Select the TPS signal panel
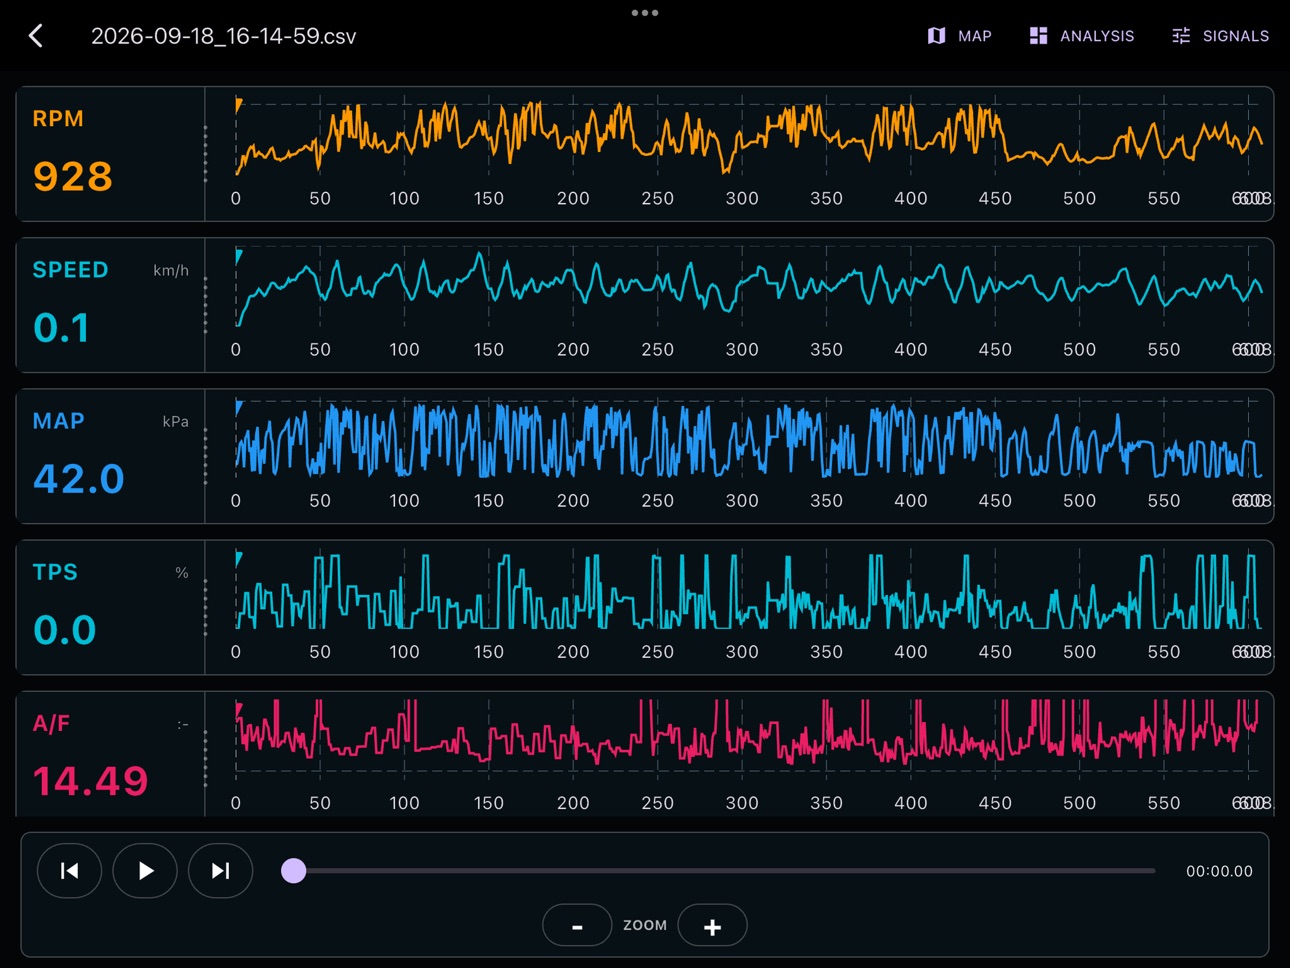The width and height of the screenshot is (1290, 968). 645,607
